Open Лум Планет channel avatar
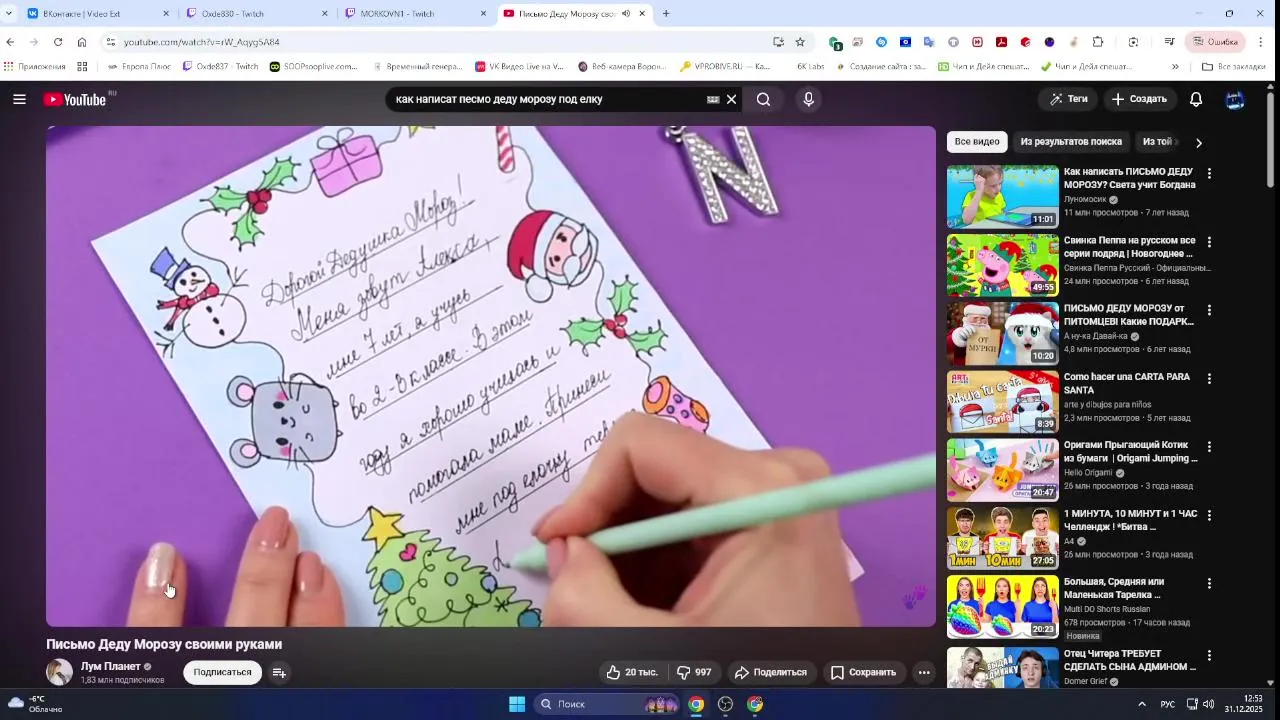Viewport: 1280px width, 720px height. (x=59, y=672)
